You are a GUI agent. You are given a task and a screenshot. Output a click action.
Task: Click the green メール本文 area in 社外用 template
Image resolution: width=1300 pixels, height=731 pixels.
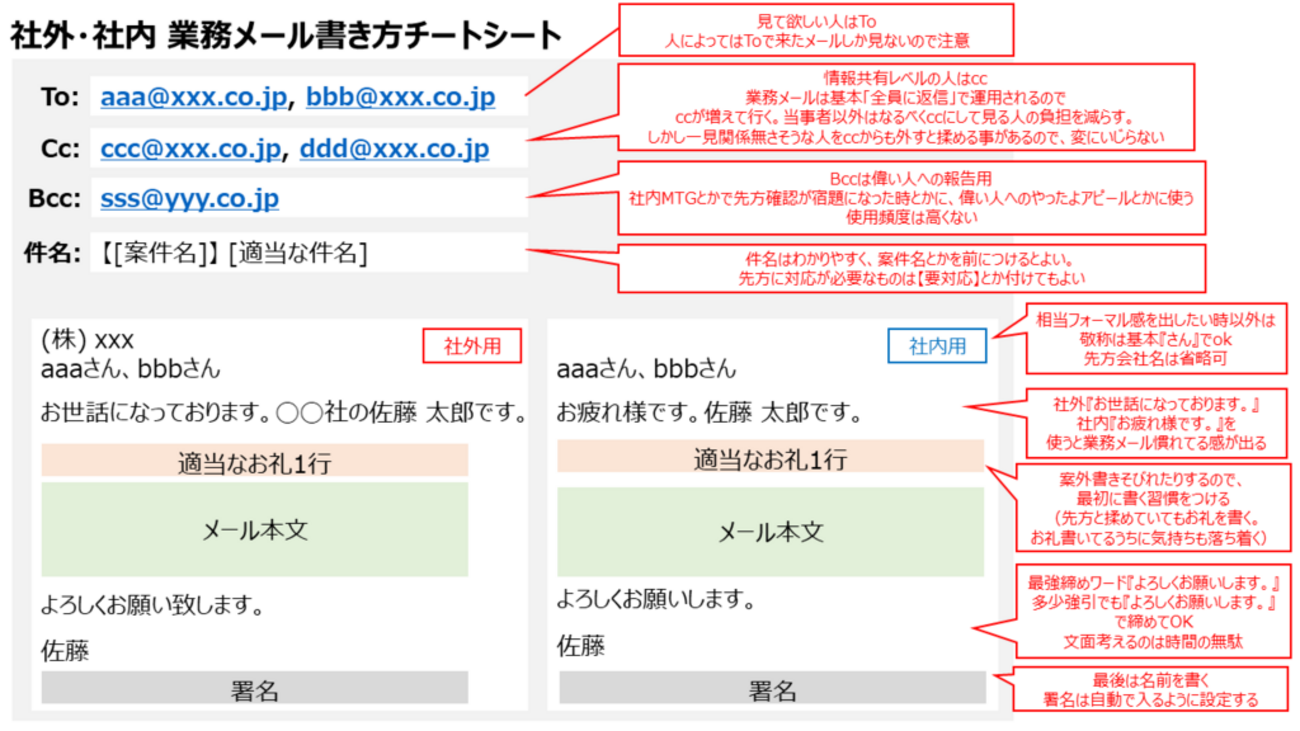pos(253,529)
